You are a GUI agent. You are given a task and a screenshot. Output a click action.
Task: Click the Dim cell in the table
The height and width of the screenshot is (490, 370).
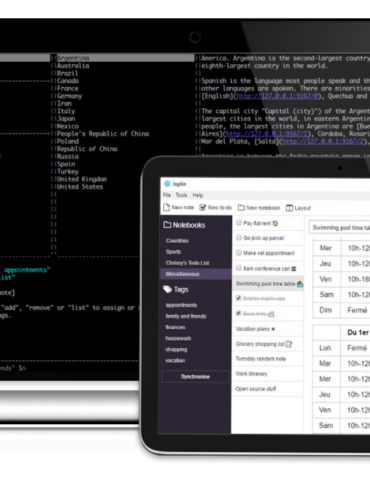tap(326, 310)
